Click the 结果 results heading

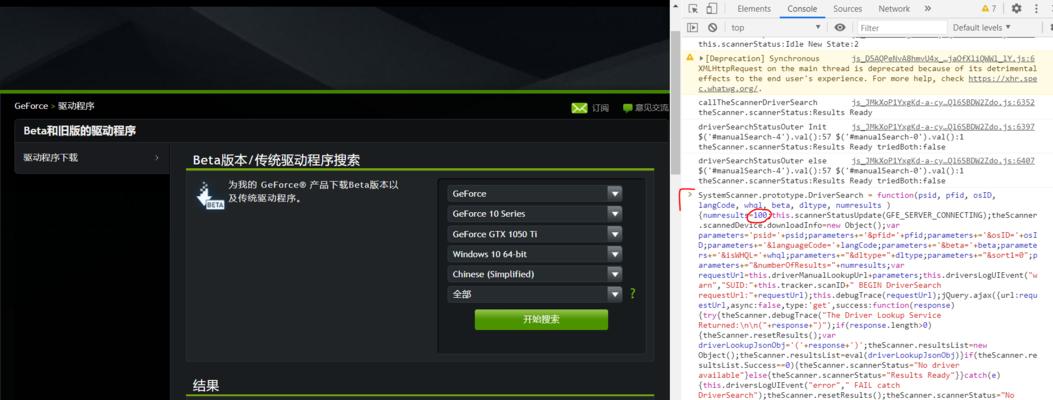click(205, 386)
